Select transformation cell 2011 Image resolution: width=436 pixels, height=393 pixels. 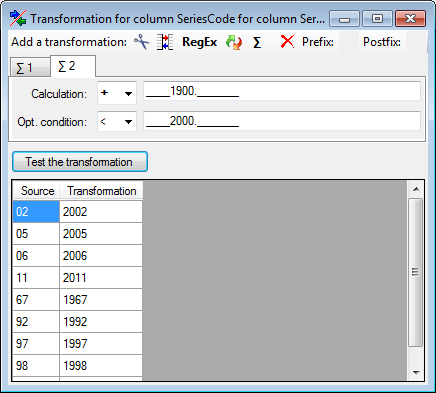(x=101, y=278)
